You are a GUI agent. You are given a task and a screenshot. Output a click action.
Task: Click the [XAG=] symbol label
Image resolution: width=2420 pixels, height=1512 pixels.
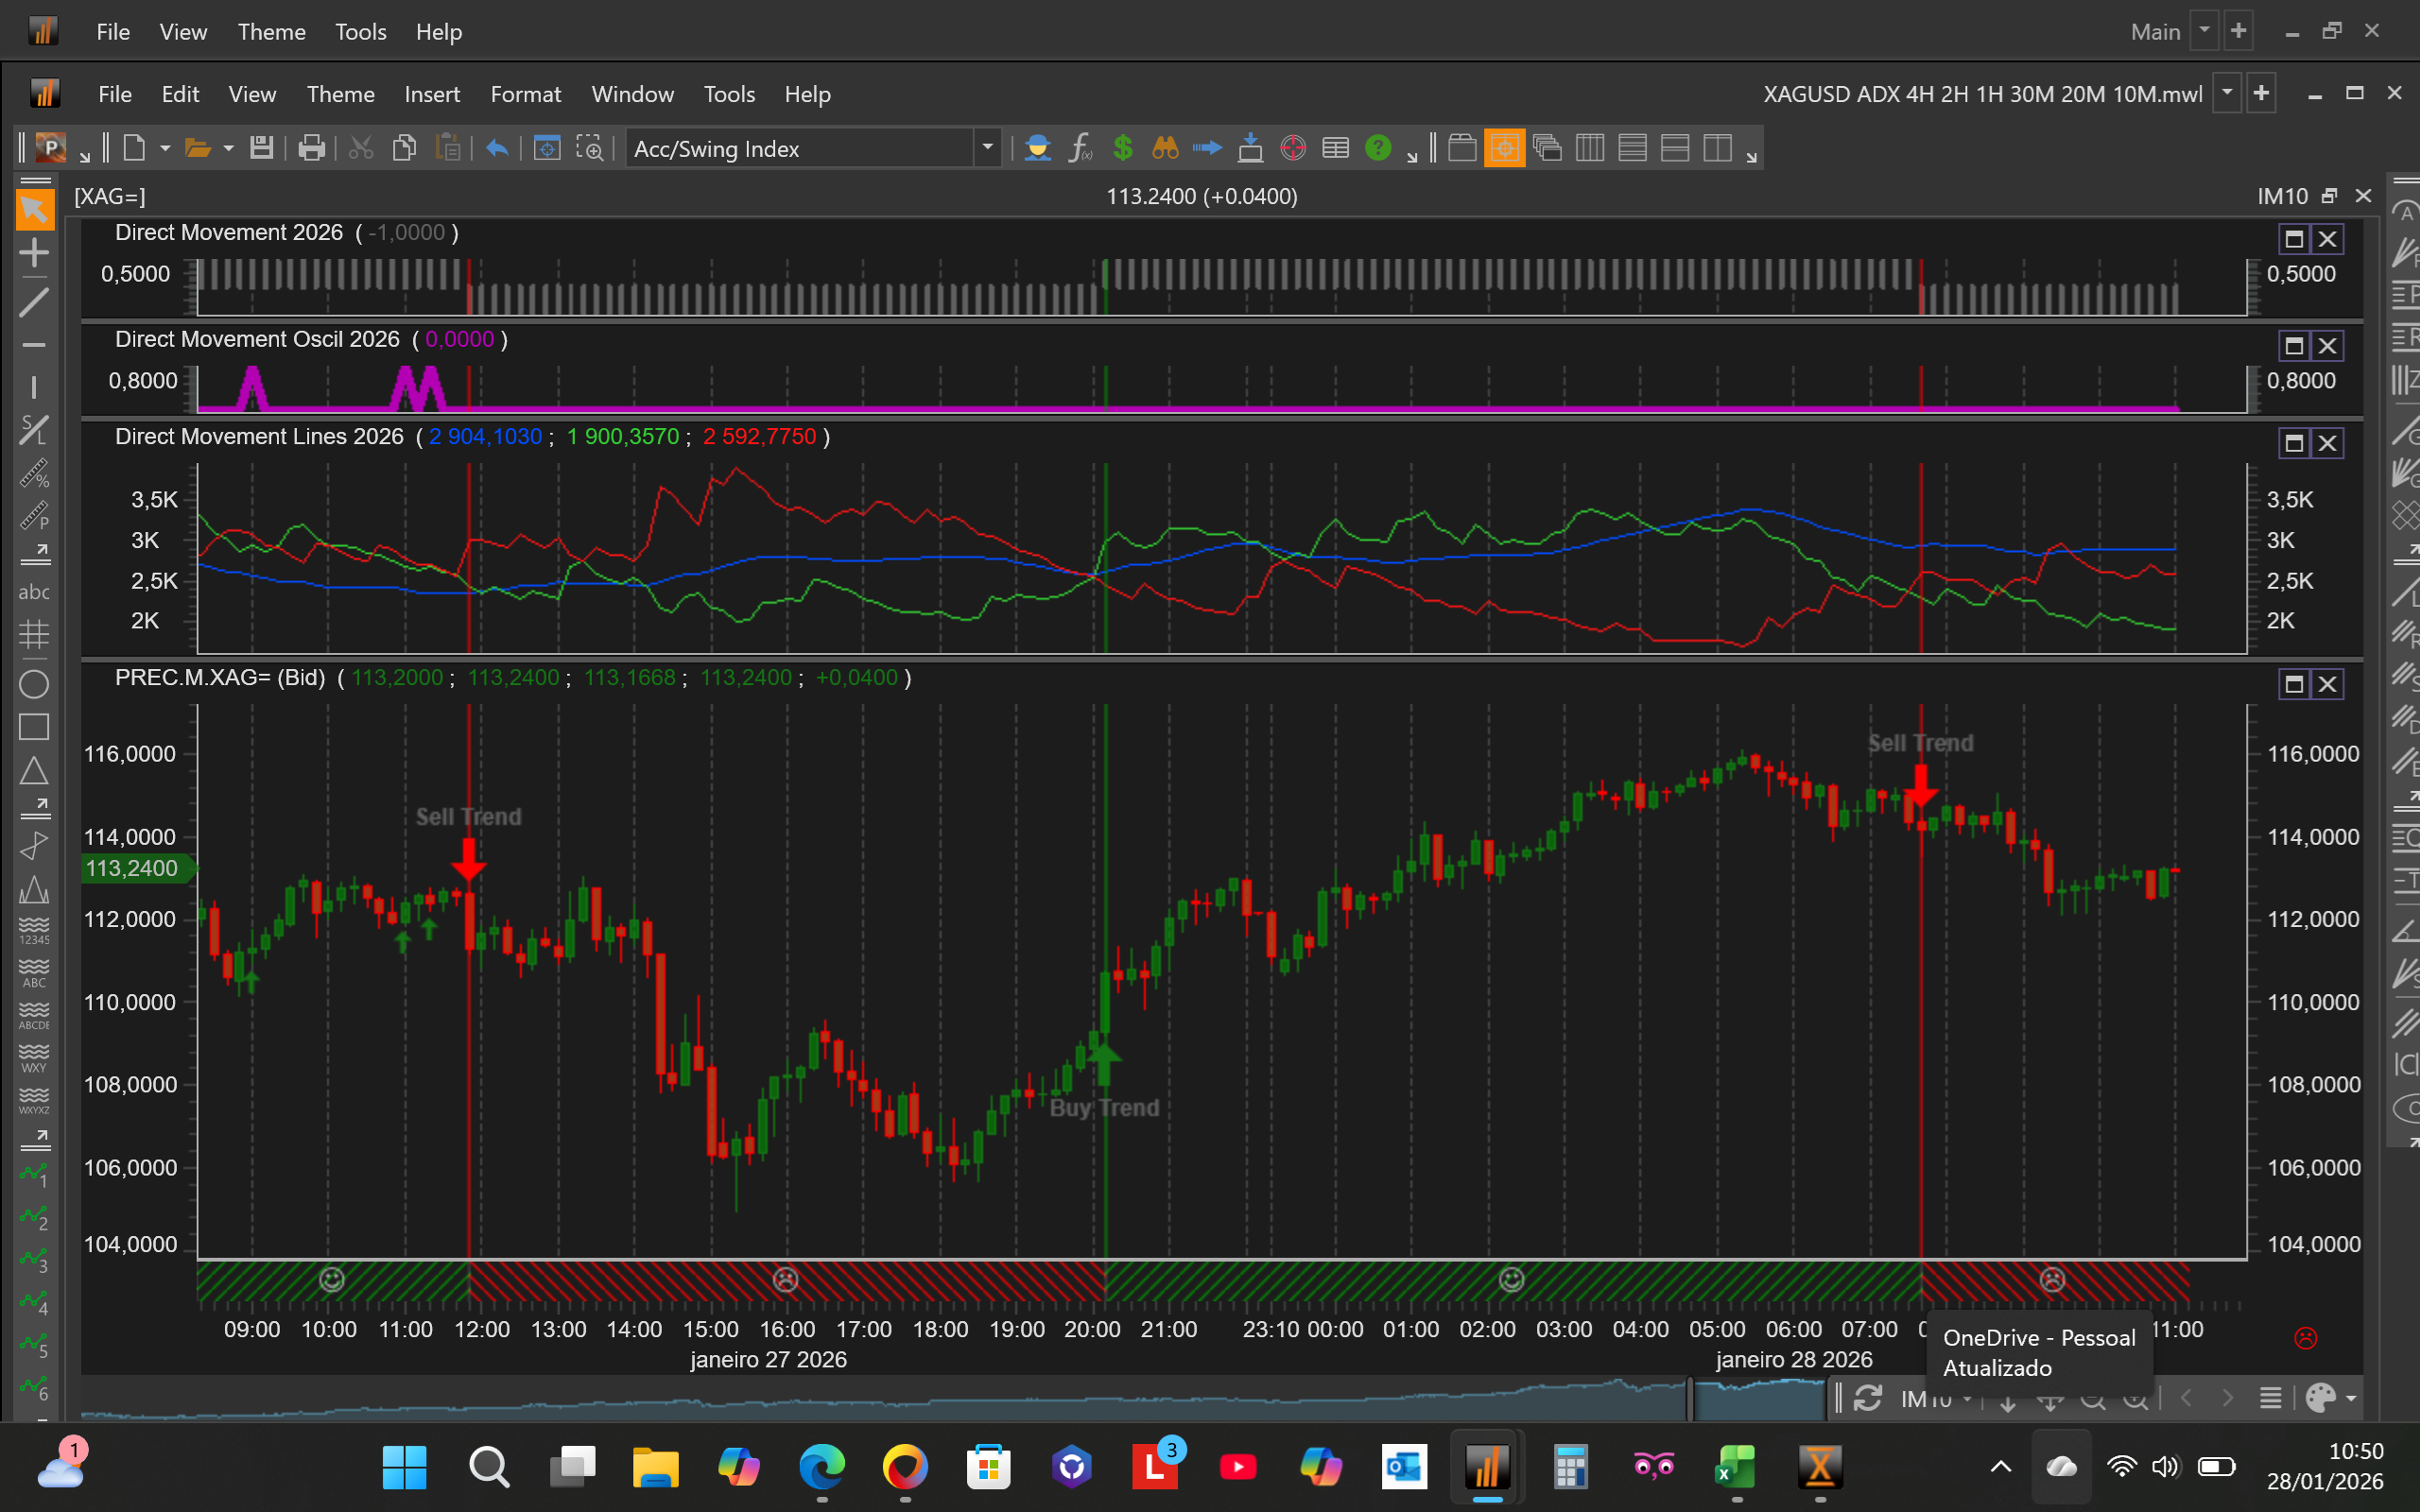point(110,196)
